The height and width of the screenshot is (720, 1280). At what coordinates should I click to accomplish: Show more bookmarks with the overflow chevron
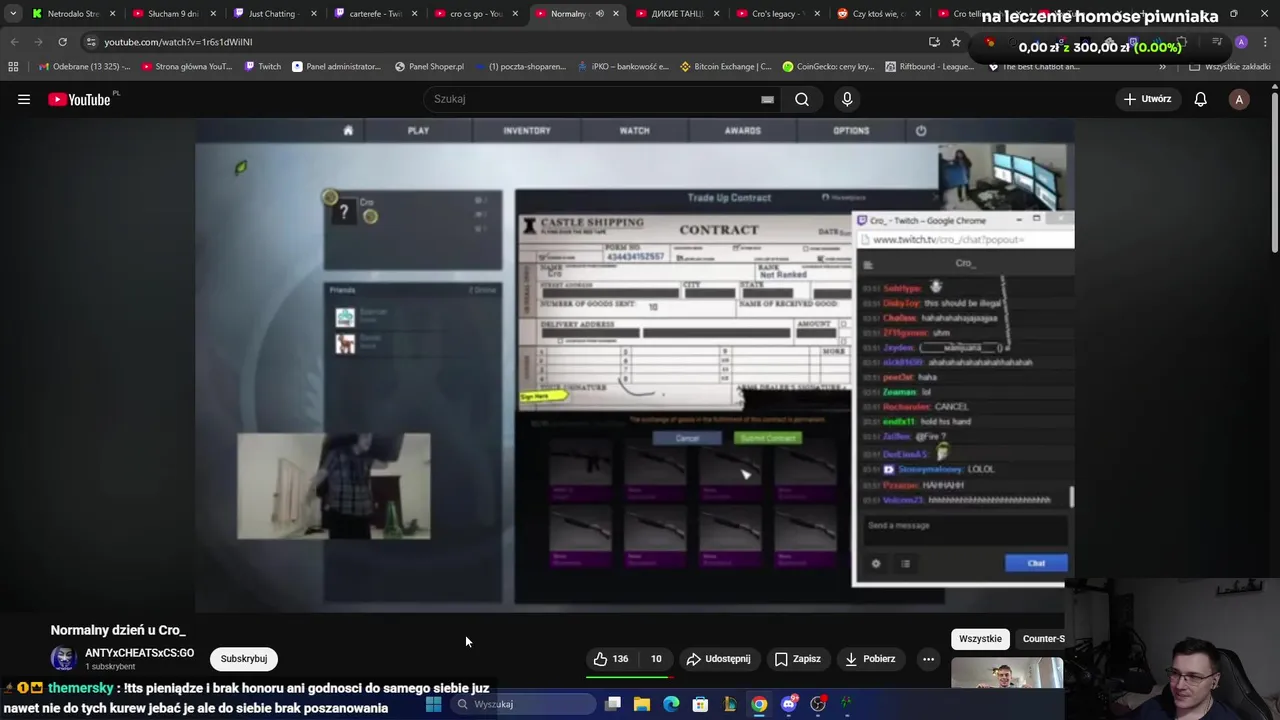1162,67
